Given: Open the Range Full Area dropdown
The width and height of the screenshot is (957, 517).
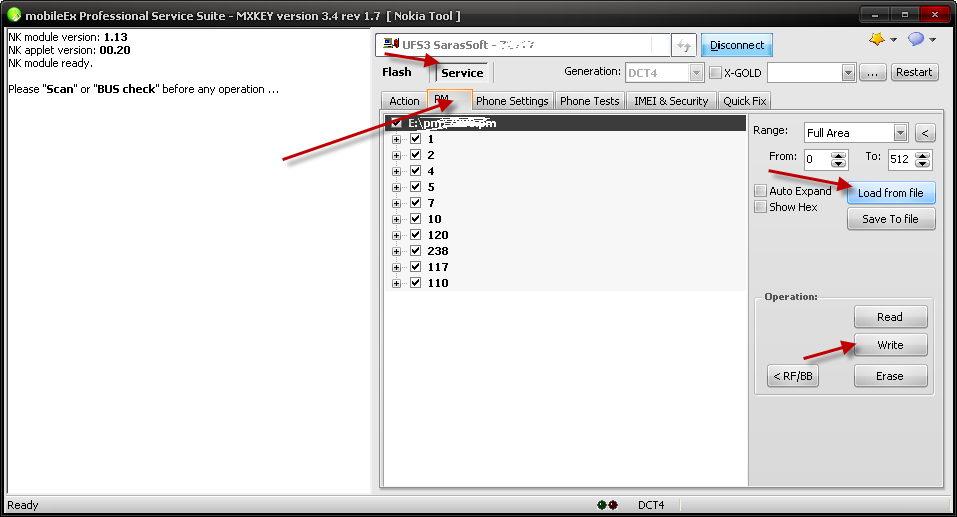Looking at the screenshot, I should [900, 132].
